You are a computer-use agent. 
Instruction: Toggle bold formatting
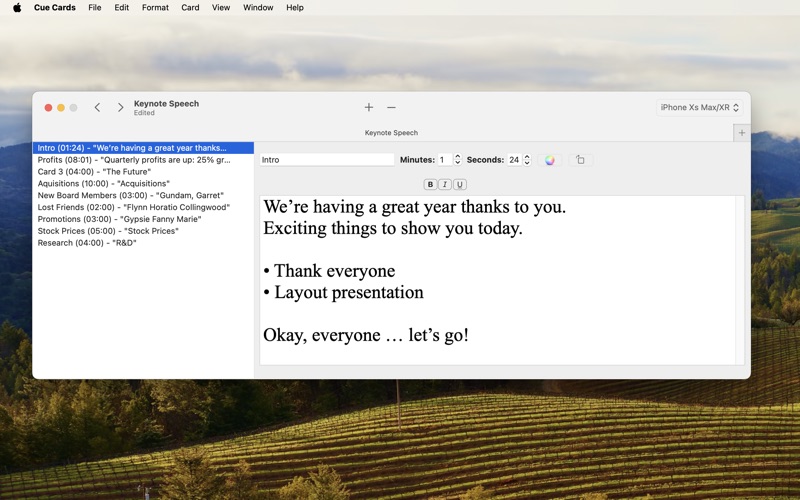tap(430, 184)
